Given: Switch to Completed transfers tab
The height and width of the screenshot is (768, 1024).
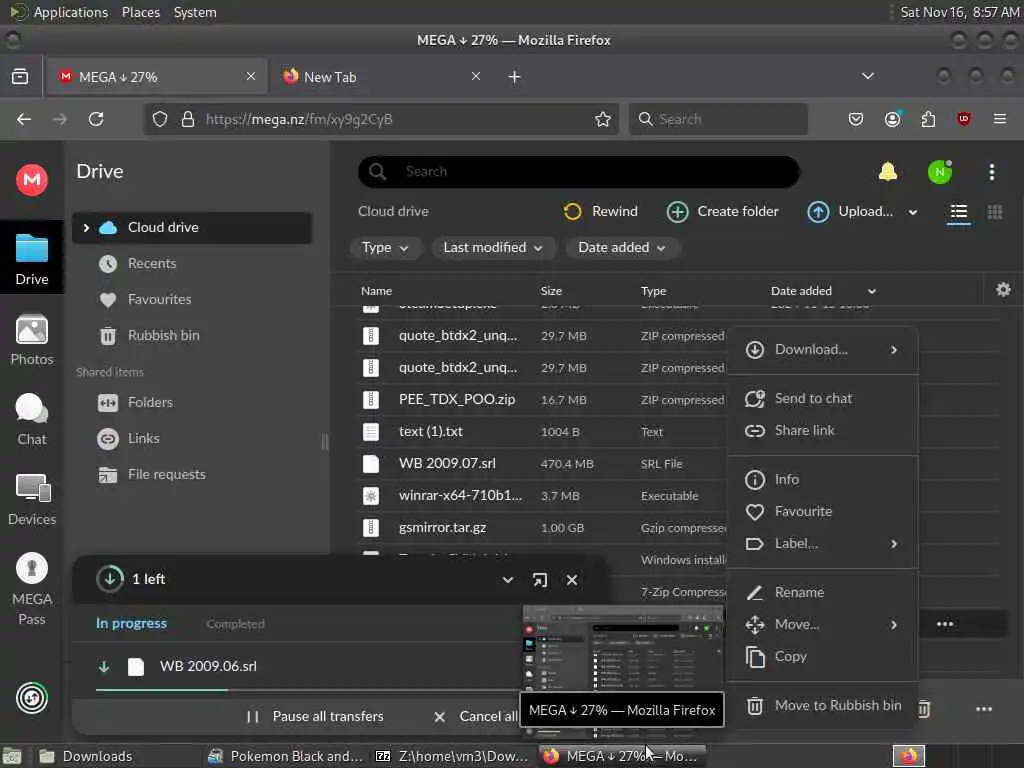Looking at the screenshot, I should [235, 624].
